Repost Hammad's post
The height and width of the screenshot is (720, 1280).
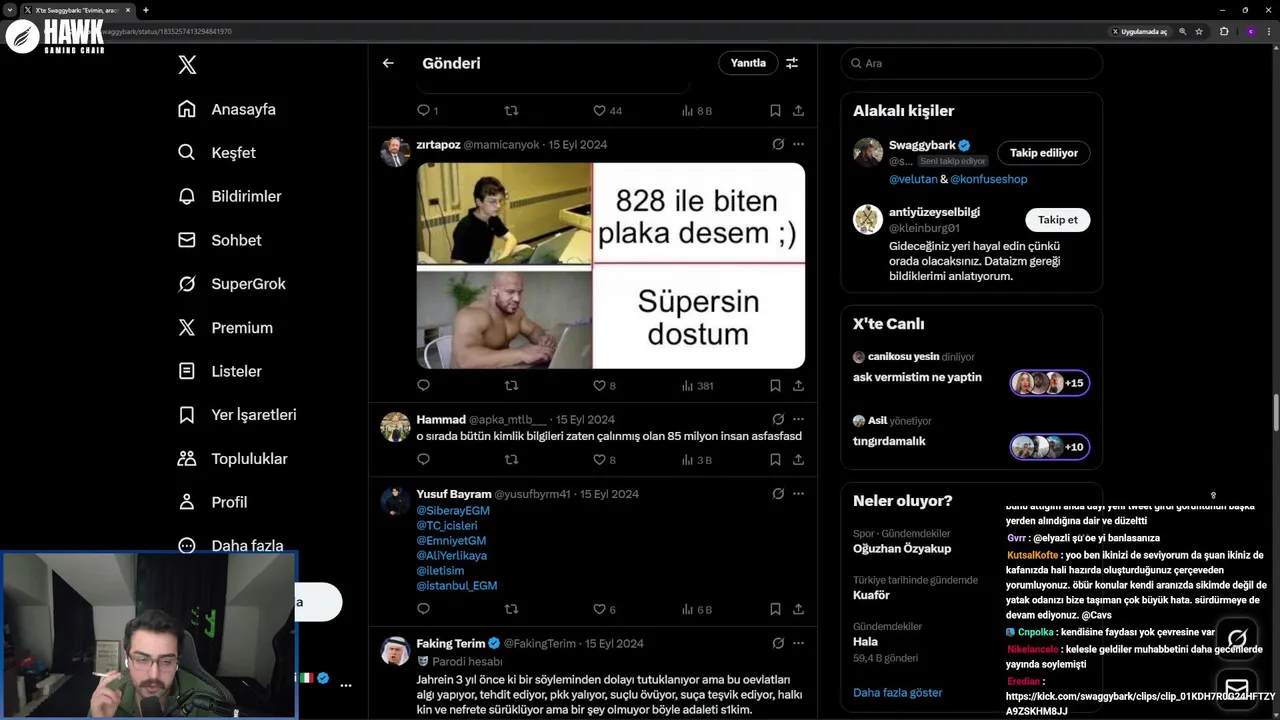(x=511, y=460)
